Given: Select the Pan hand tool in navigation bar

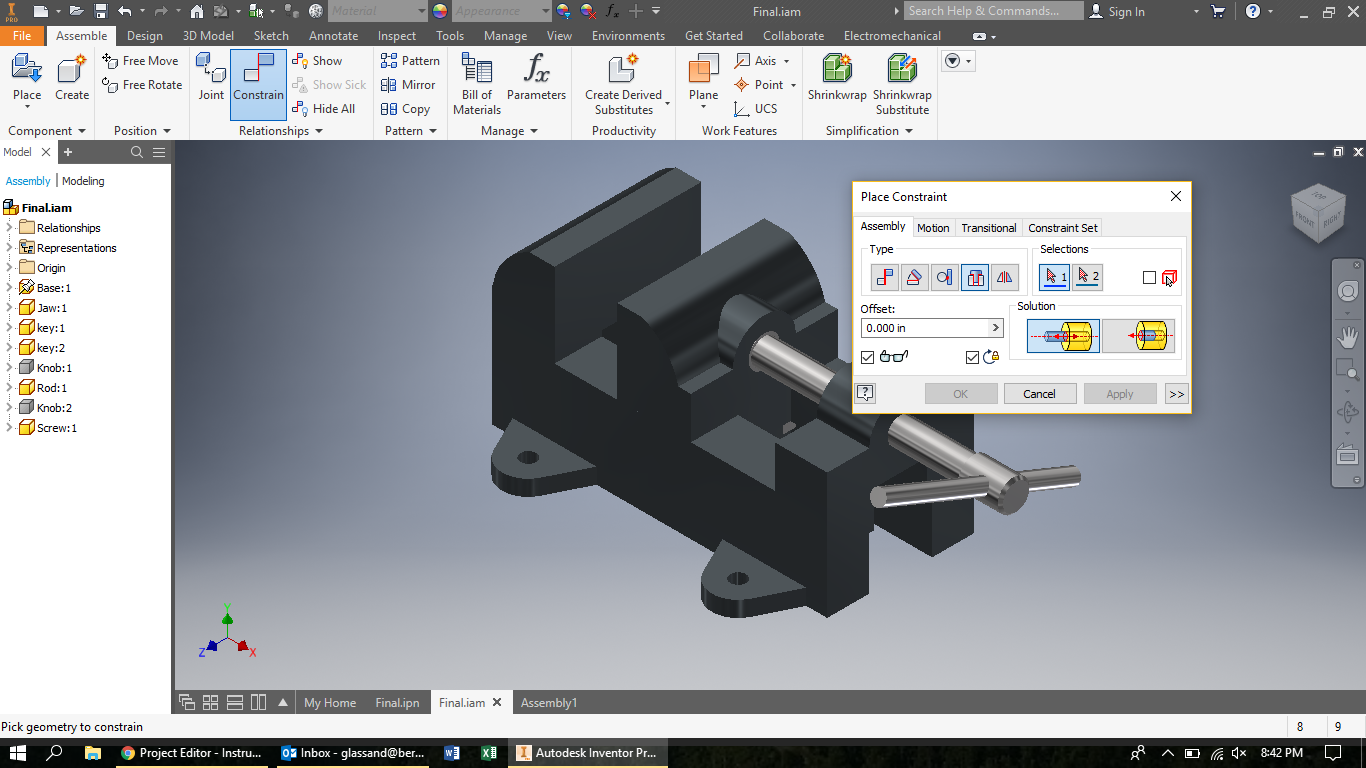Looking at the screenshot, I should pos(1347,337).
